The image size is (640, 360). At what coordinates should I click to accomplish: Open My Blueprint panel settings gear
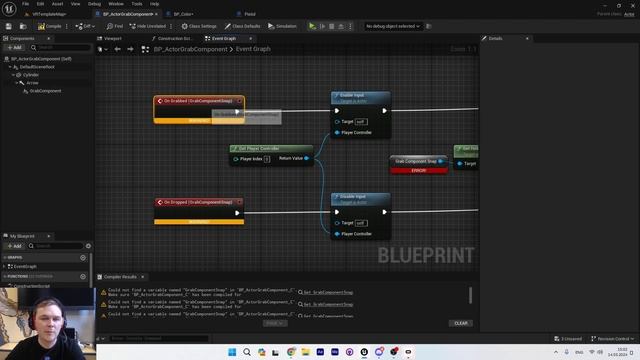pos(88,246)
